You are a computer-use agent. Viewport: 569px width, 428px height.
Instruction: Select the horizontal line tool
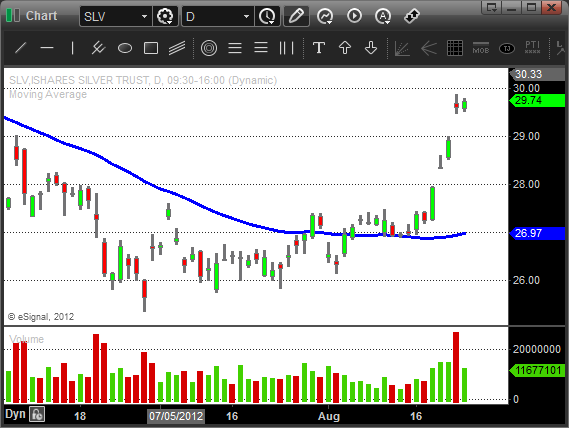click(47, 48)
